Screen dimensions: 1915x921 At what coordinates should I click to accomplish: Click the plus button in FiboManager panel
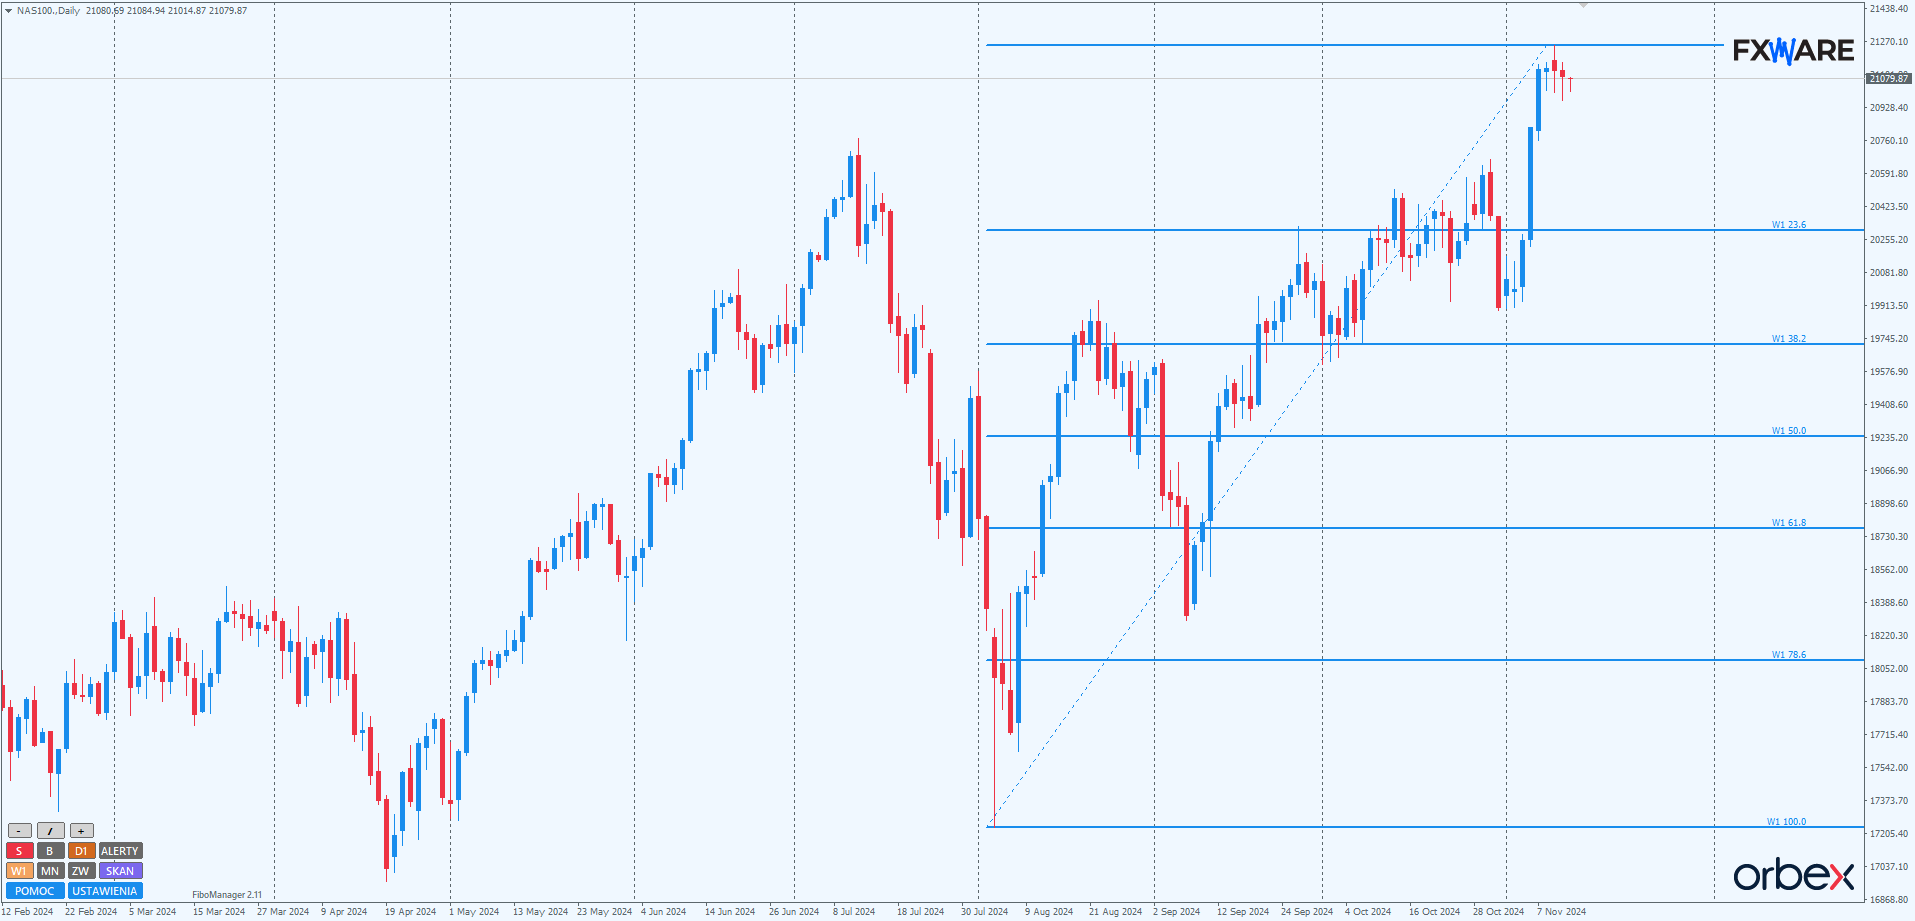point(82,831)
